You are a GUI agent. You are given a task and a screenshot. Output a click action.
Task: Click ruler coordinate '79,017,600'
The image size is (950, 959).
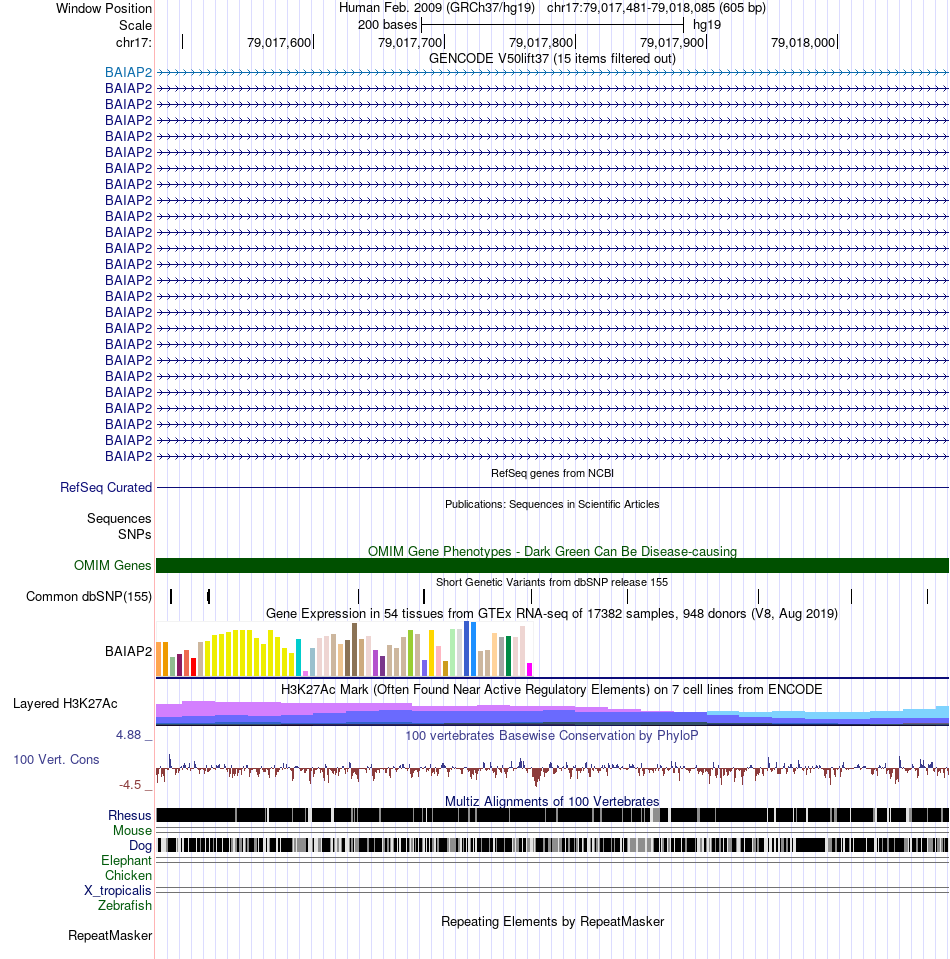coord(279,43)
